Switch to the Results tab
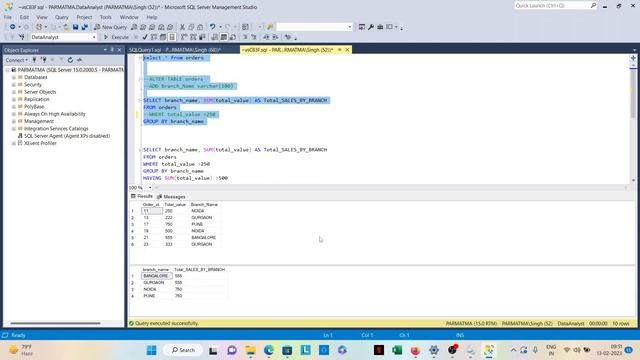640x360 pixels. click(x=142, y=196)
